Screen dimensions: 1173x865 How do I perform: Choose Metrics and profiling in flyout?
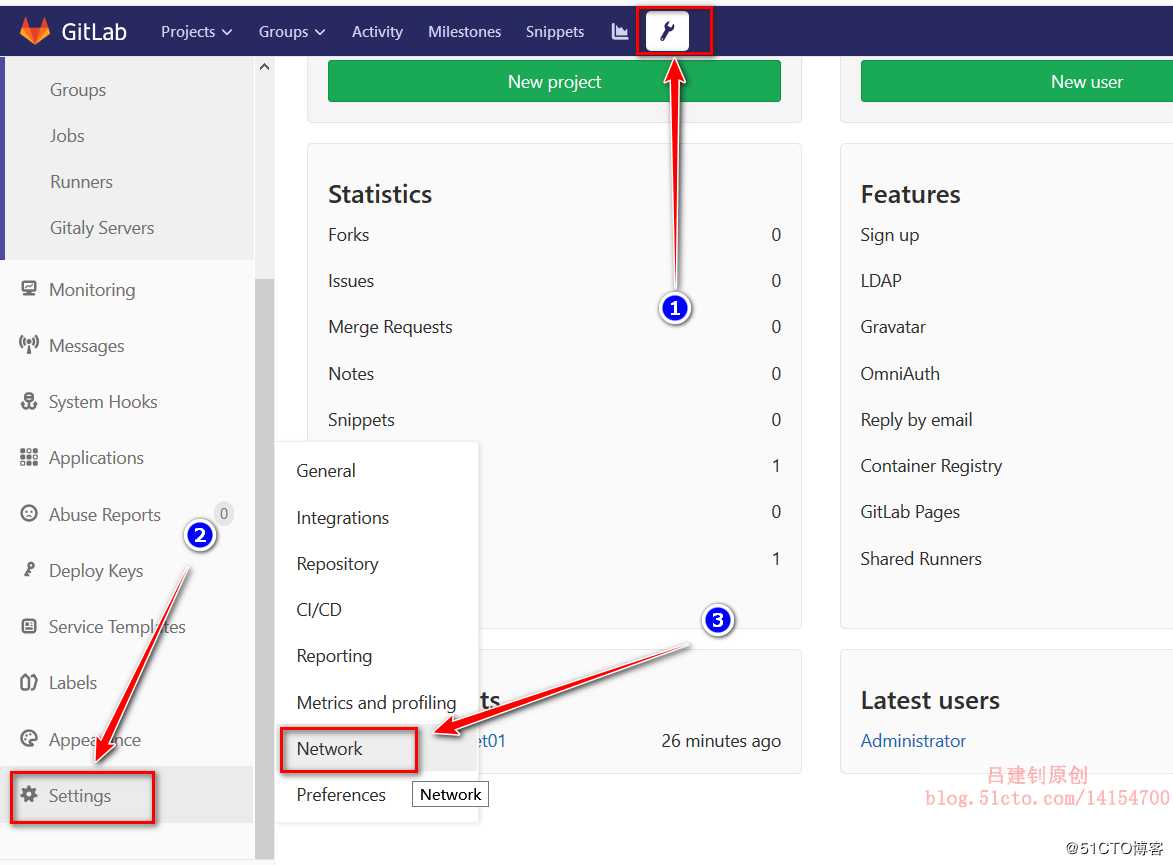[376, 703]
